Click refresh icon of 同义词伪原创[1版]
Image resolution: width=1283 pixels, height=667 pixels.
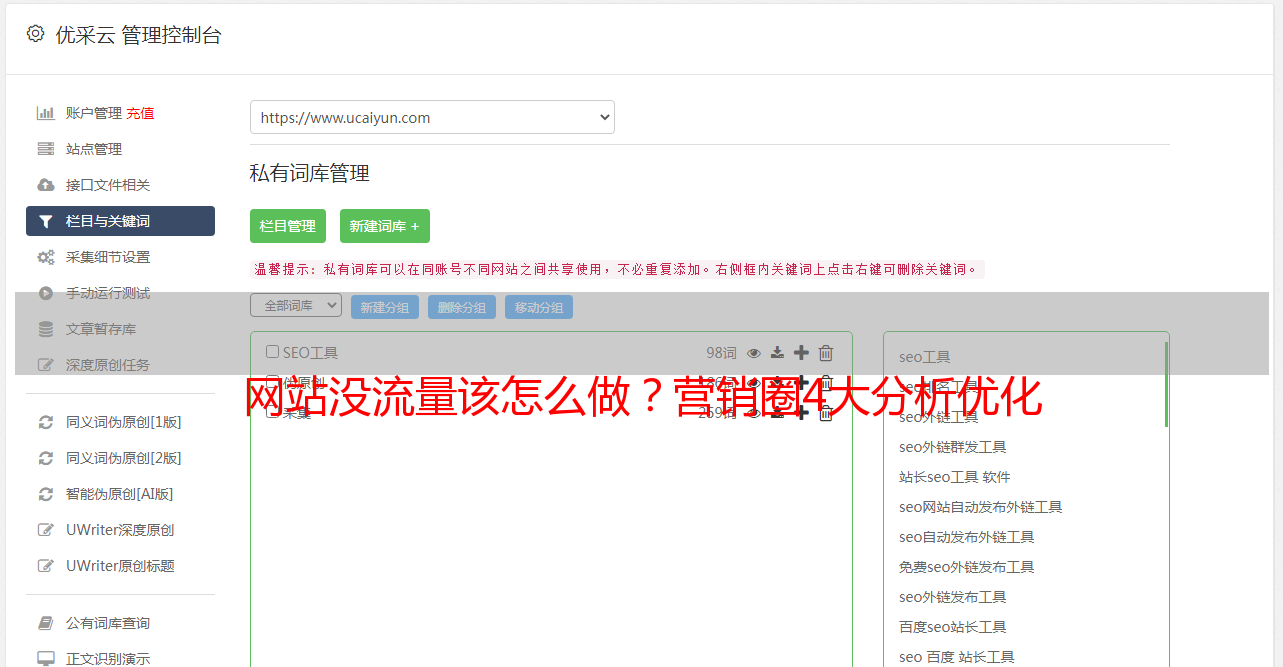[x=45, y=422]
